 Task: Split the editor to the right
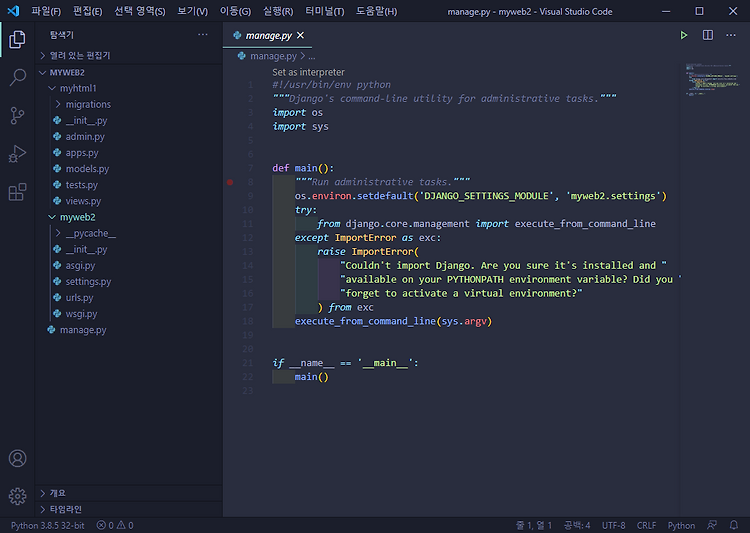708,35
